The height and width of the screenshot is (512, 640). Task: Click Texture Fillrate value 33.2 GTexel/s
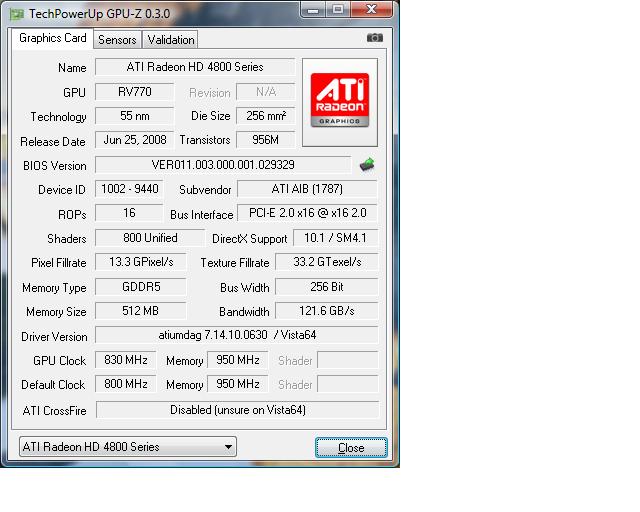[327, 262]
